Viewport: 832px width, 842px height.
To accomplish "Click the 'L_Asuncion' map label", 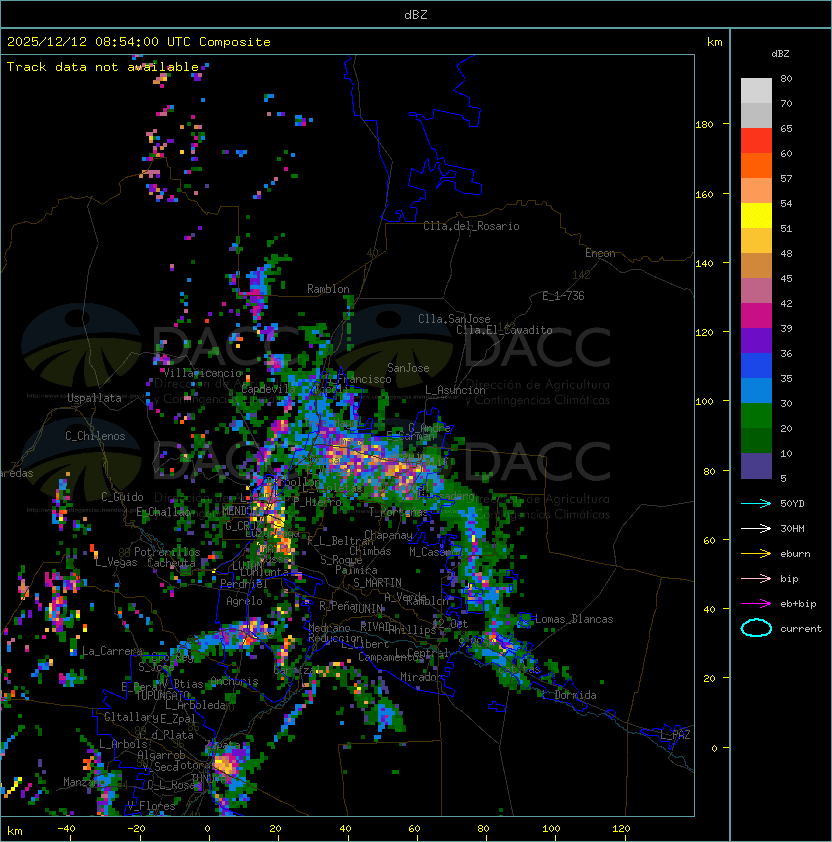I will (x=455, y=390).
